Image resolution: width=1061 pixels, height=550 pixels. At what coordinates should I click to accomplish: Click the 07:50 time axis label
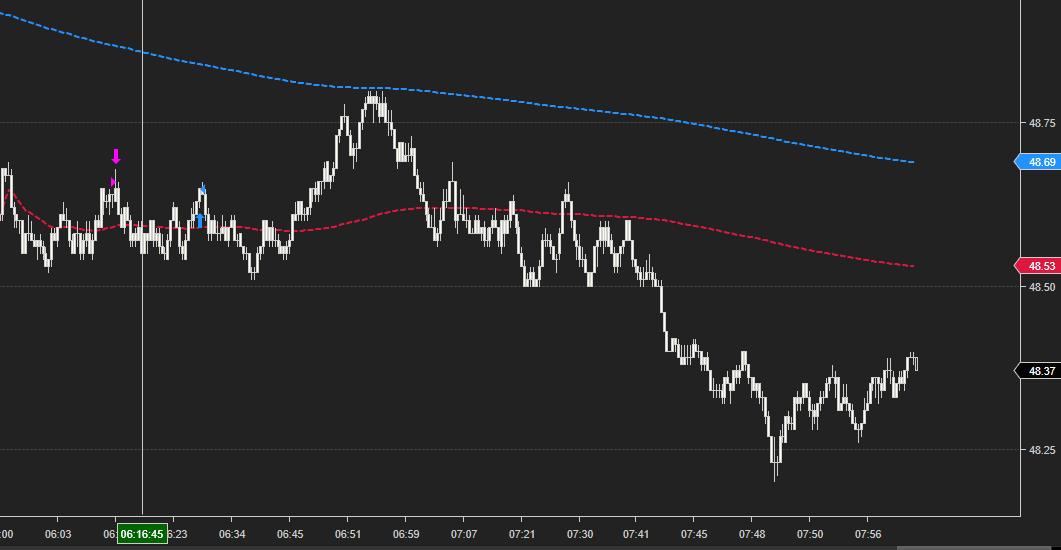(x=810, y=534)
